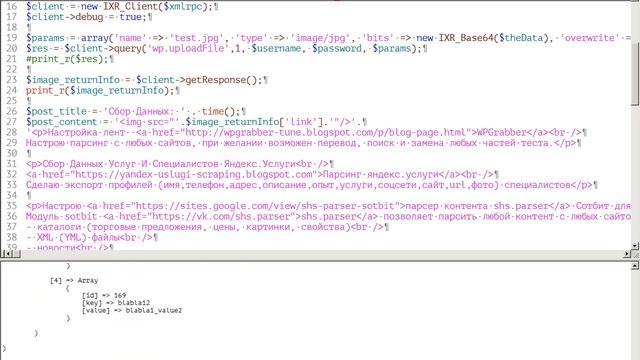Click '$post_title' variable on line 26

coord(56,111)
